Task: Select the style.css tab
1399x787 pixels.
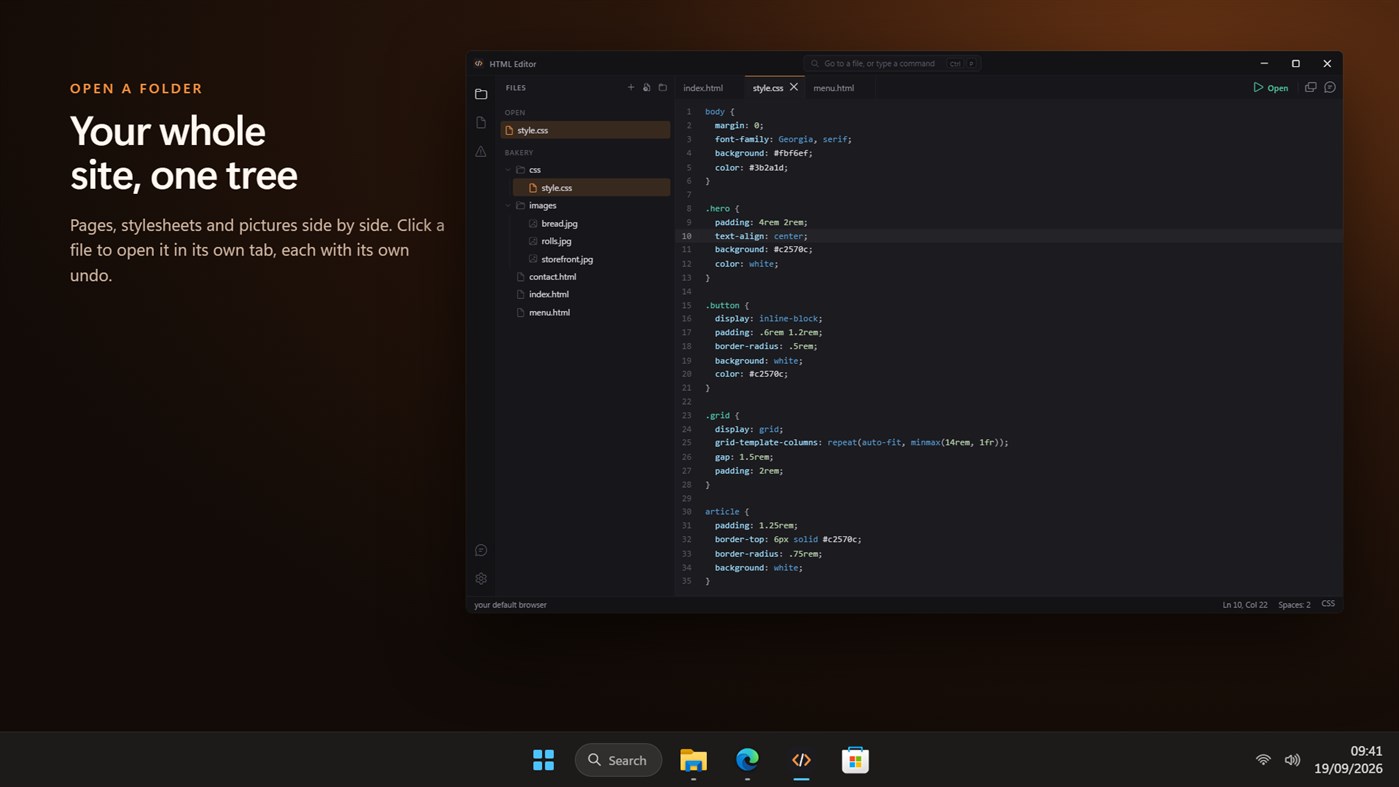Action: pyautogui.click(x=767, y=88)
